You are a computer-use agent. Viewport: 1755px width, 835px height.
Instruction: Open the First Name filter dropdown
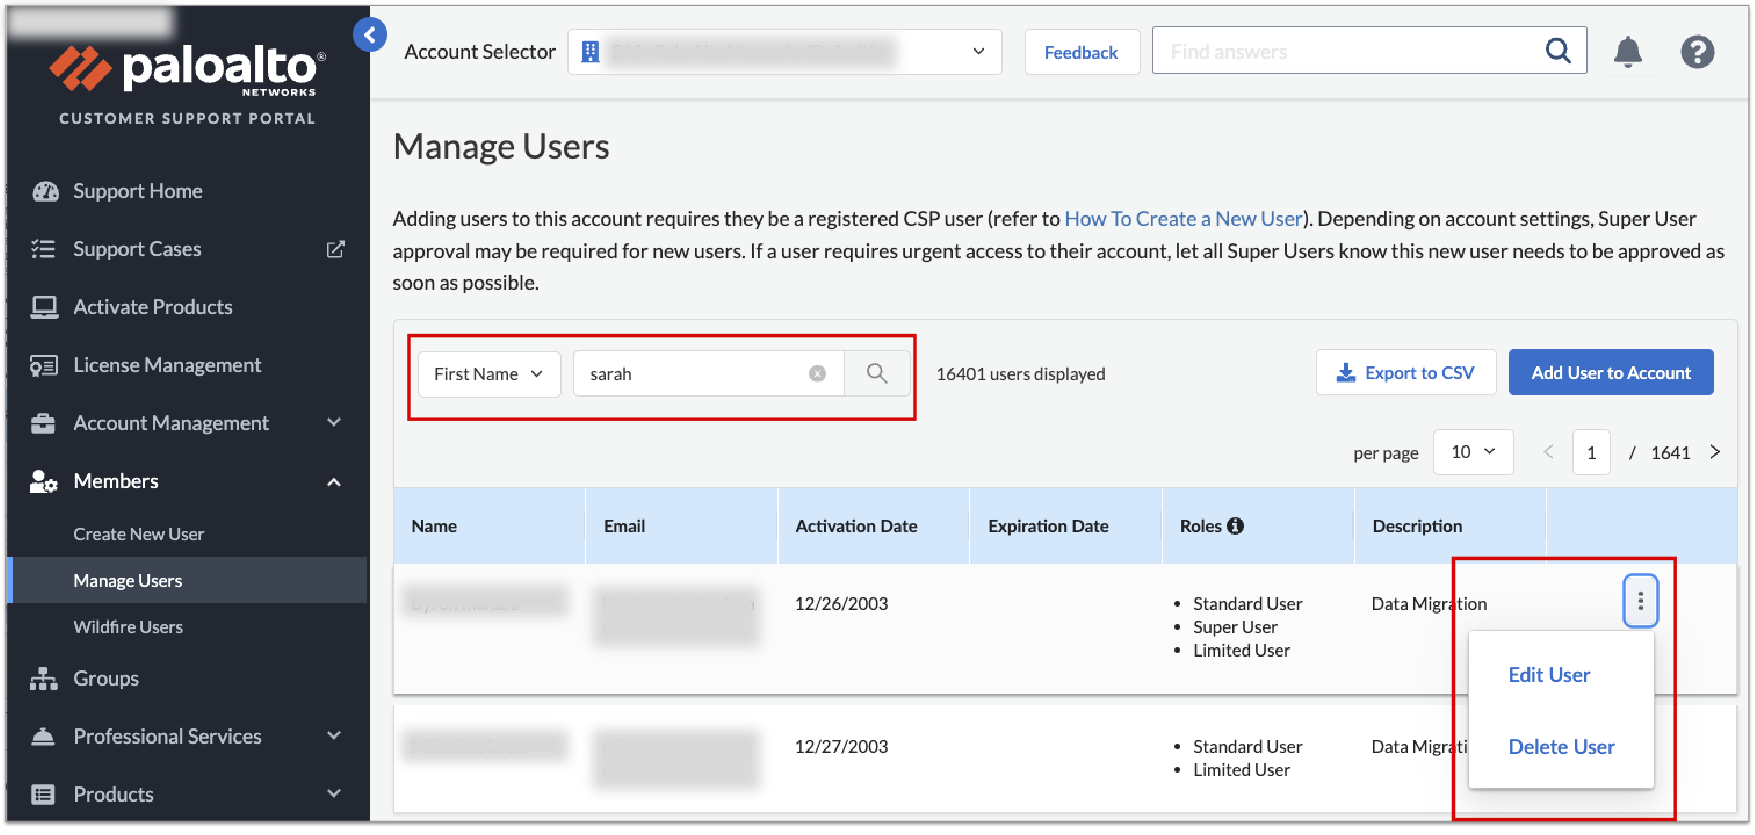tap(488, 374)
